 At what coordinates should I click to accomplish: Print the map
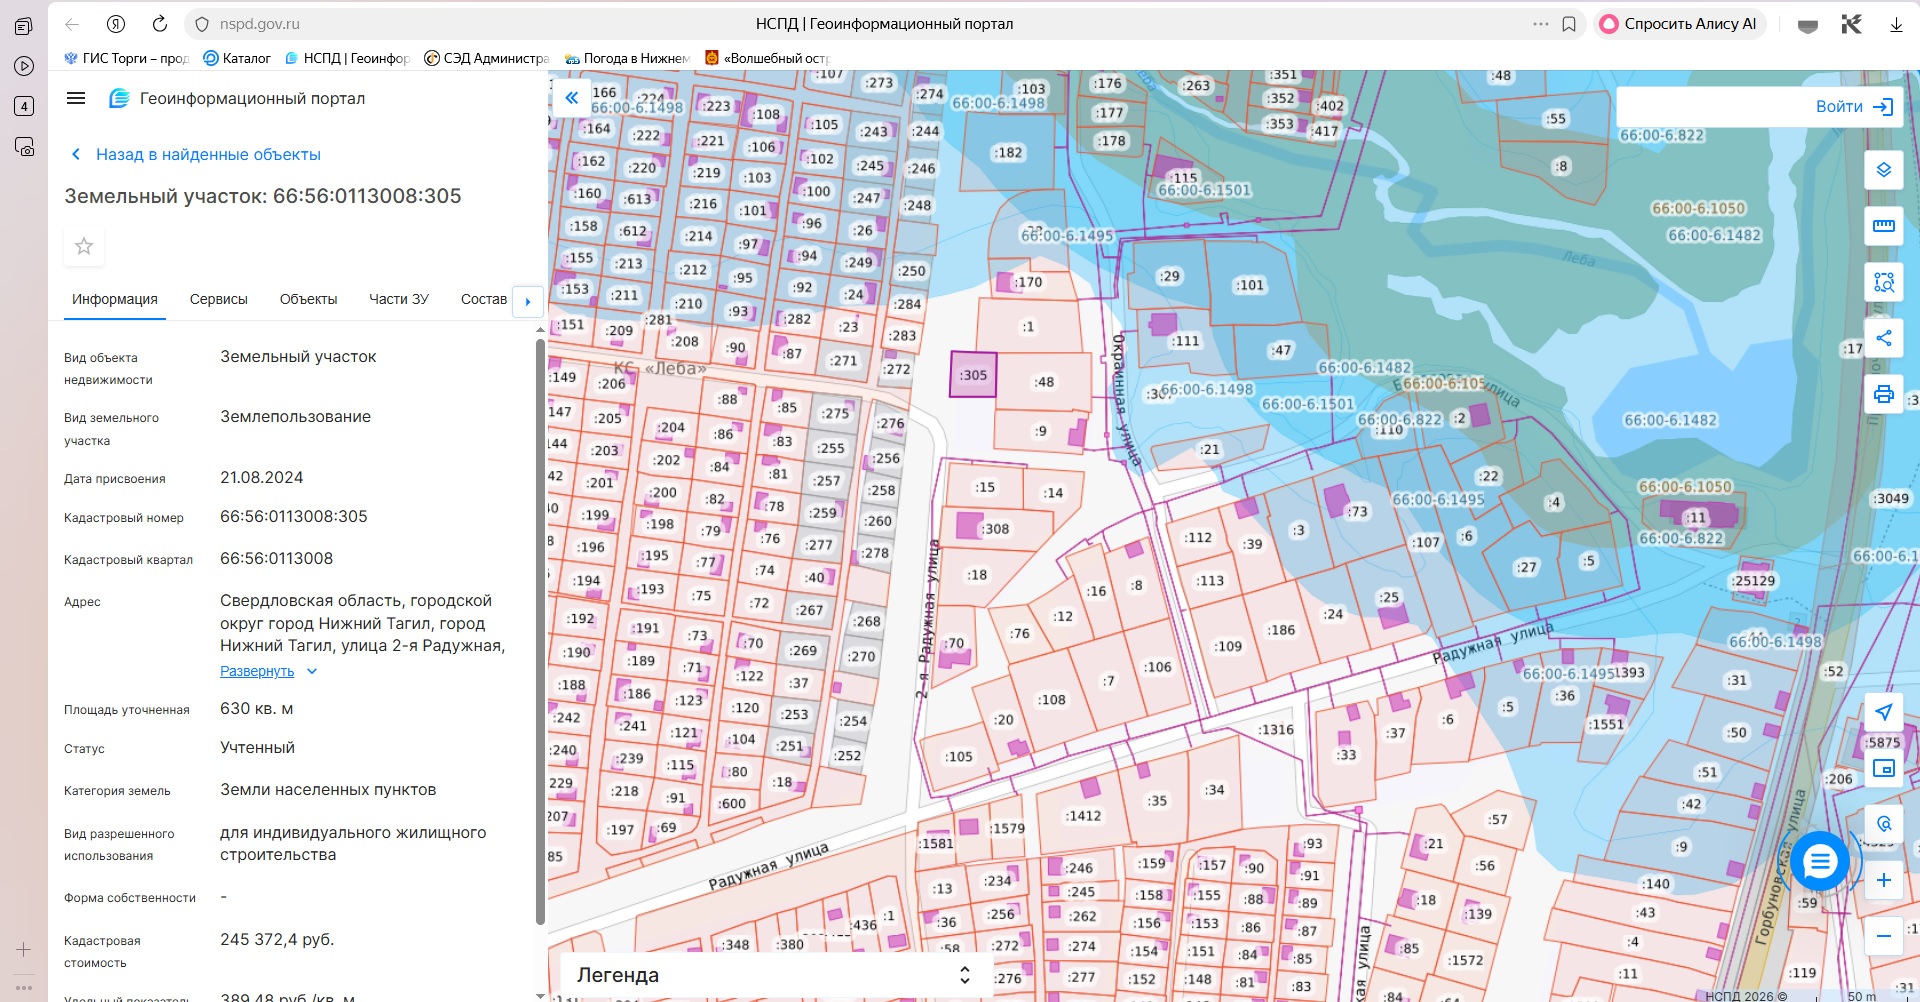1883,394
